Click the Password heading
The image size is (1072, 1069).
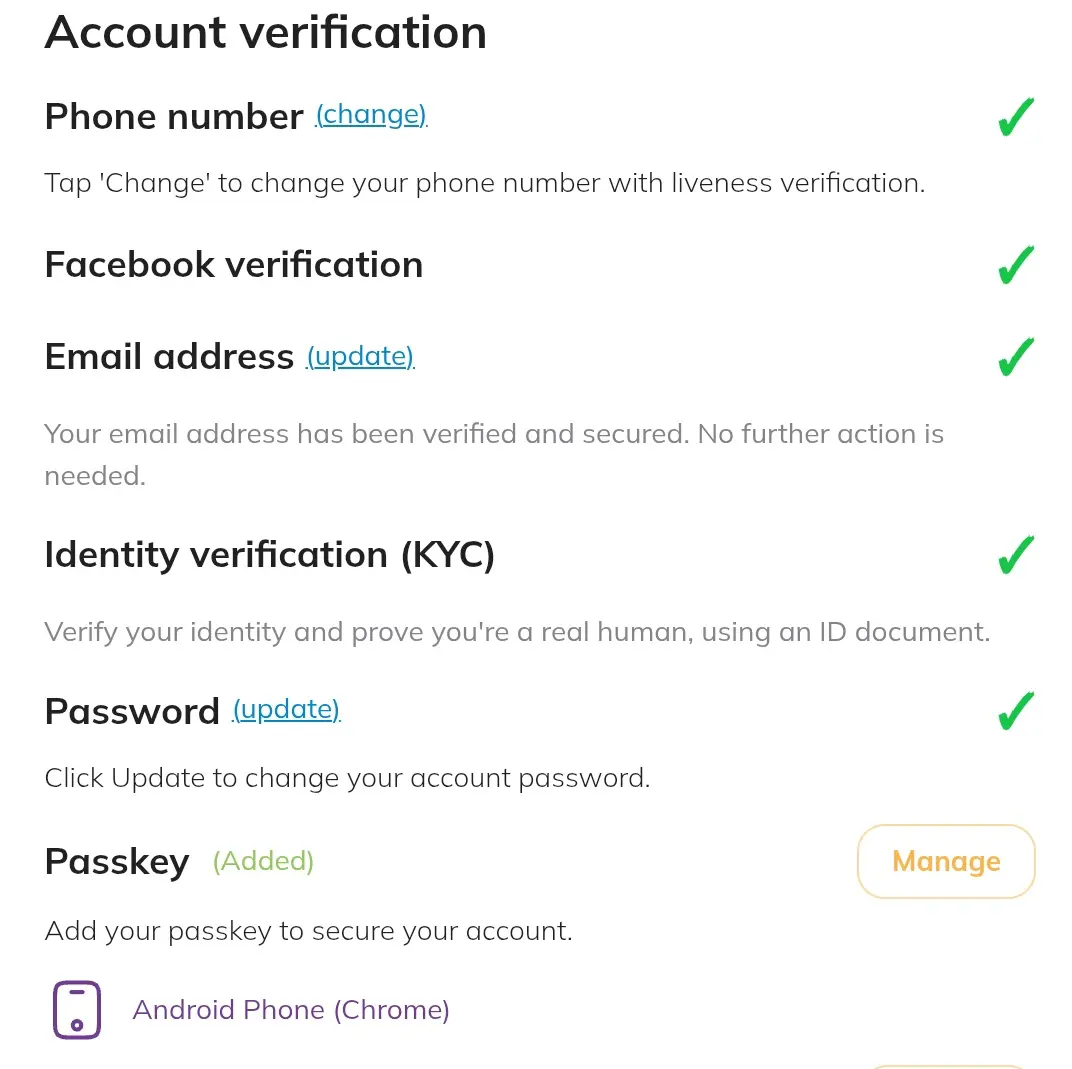click(132, 711)
